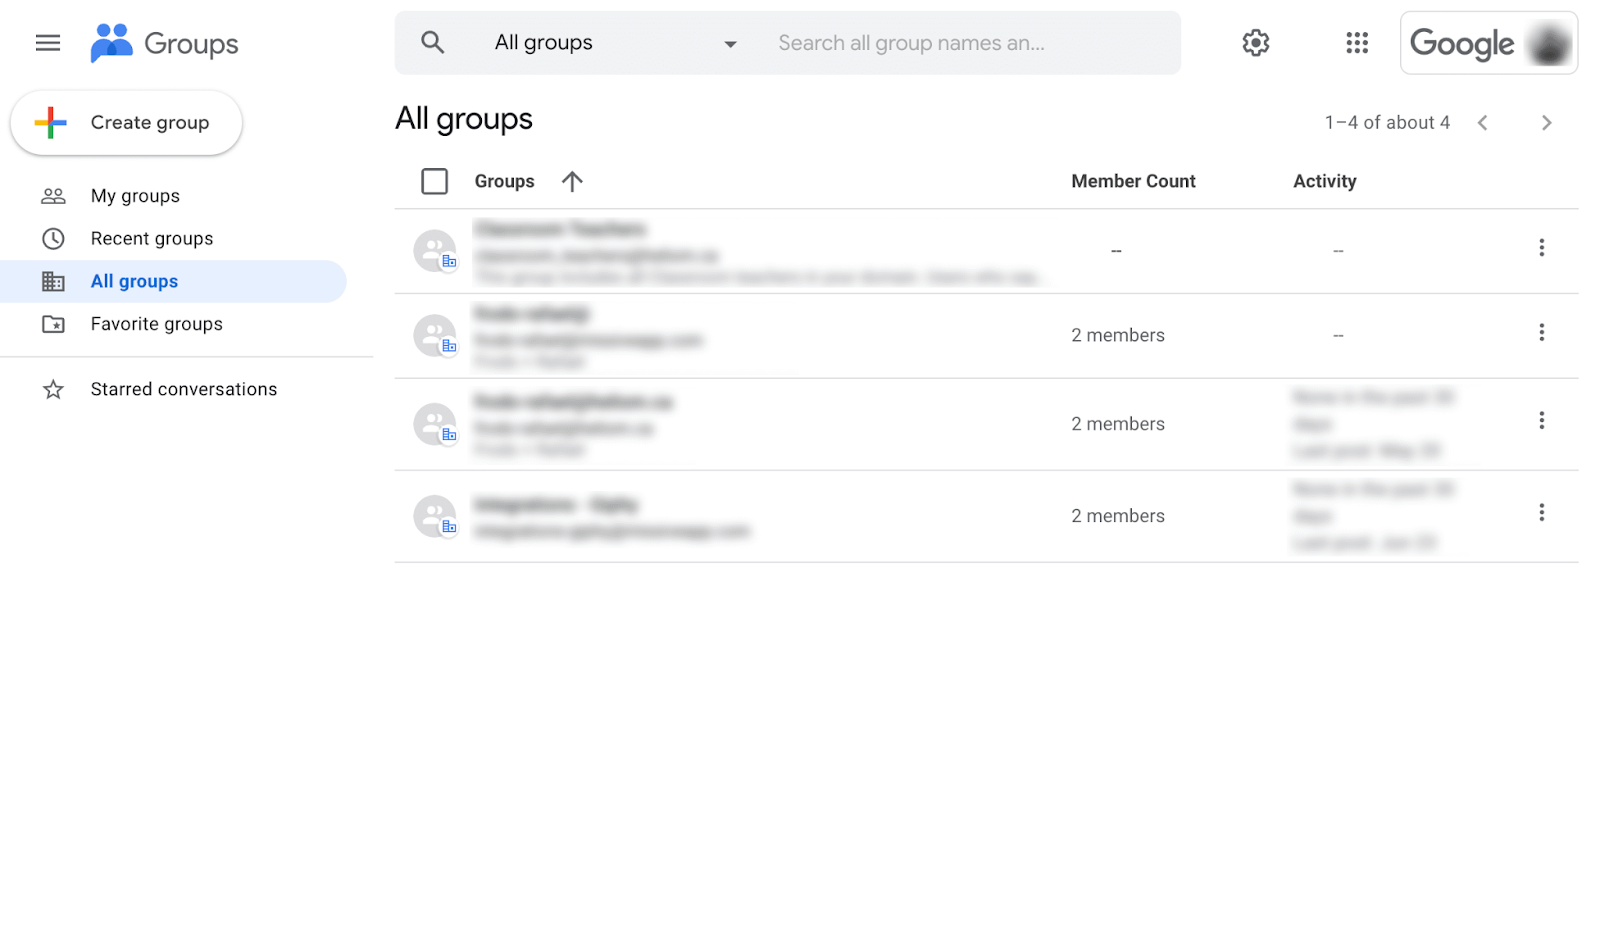
Task: Click the 1–4 of about 4 counter
Action: 1387,123
